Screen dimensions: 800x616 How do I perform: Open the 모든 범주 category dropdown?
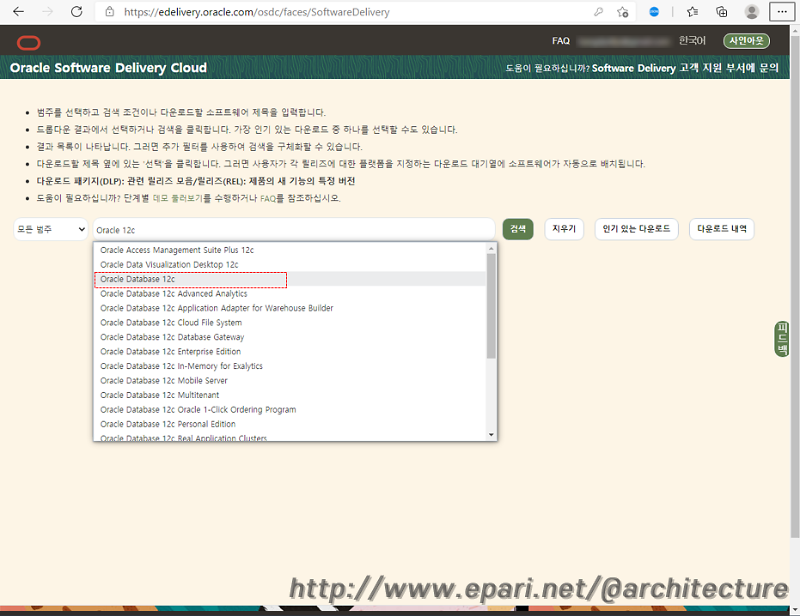coord(51,229)
